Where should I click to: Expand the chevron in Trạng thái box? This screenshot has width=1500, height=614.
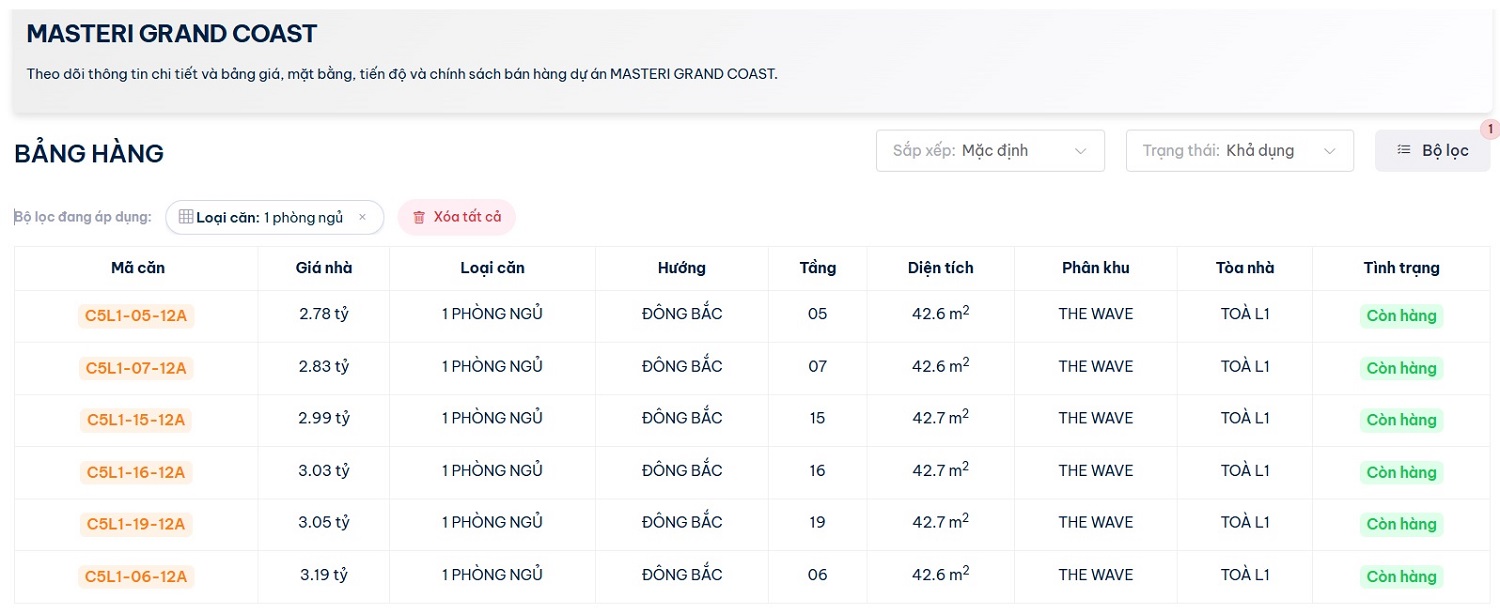pos(1329,151)
